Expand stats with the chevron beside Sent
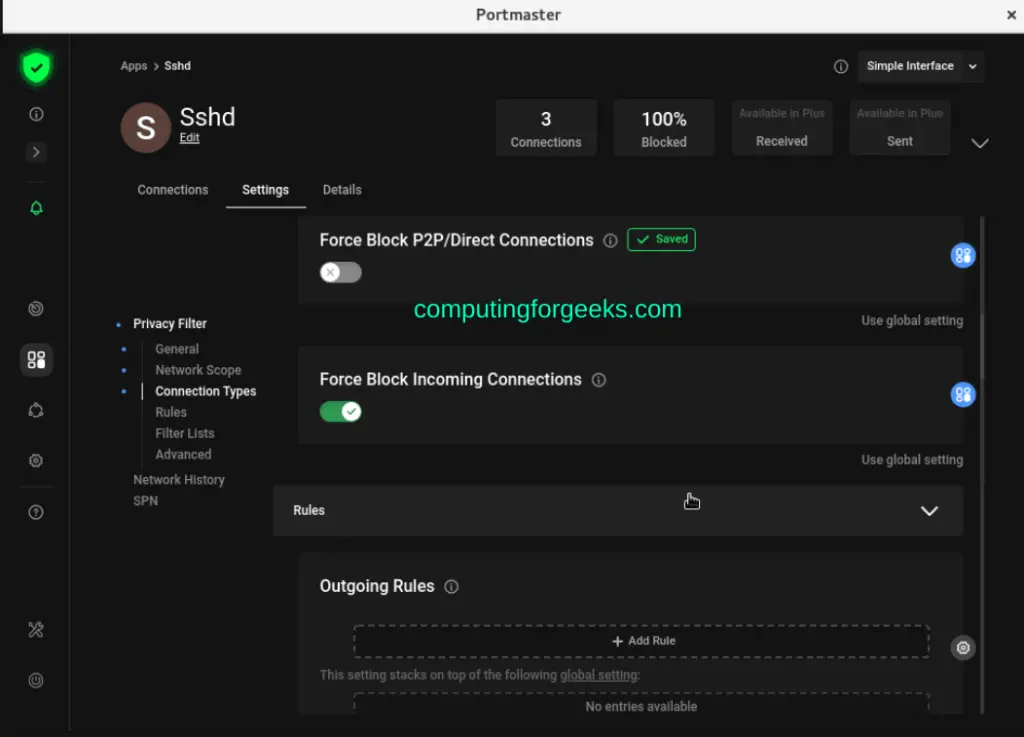Image resolution: width=1024 pixels, height=737 pixels. tap(980, 143)
